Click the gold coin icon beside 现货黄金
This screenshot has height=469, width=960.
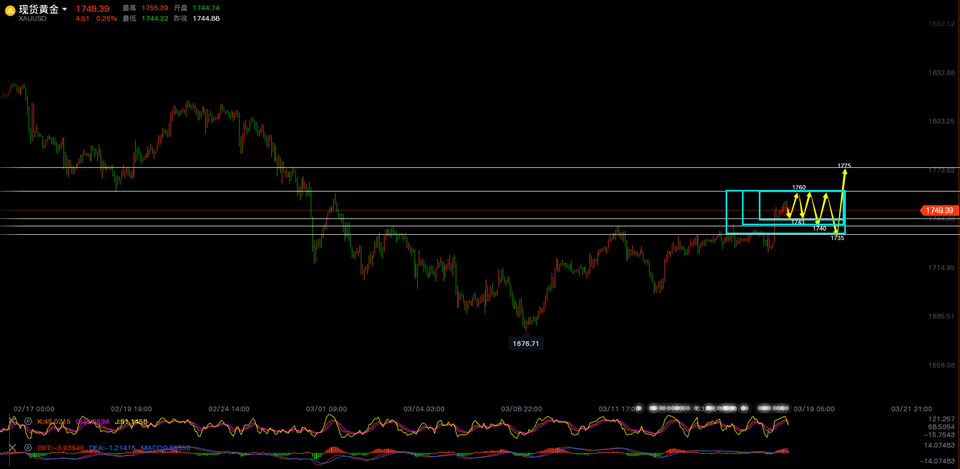(x=11, y=9)
